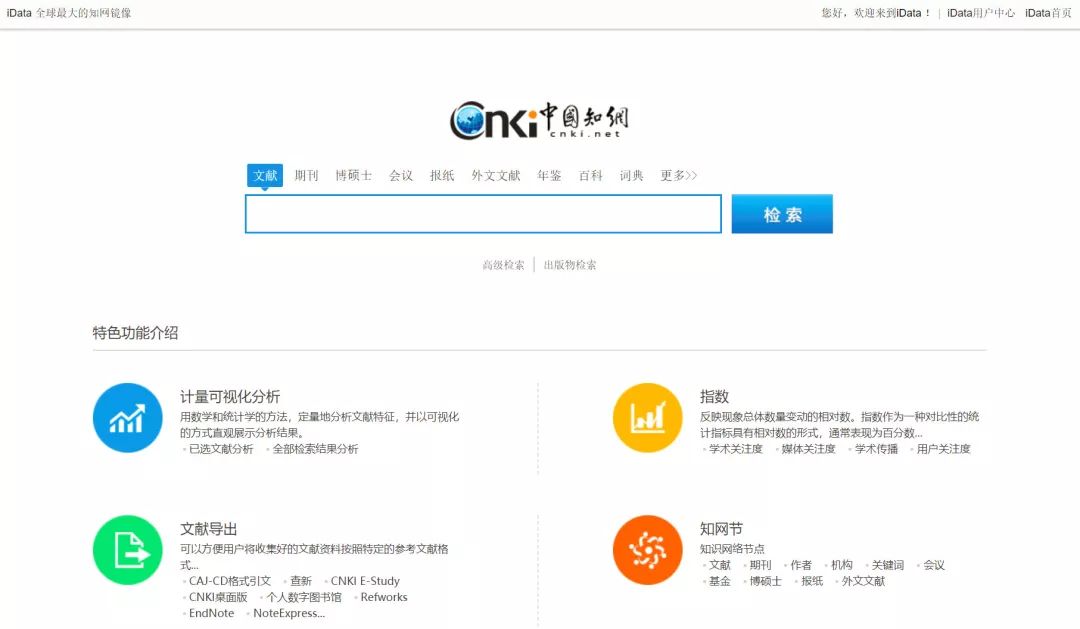The width and height of the screenshot is (1080, 629).
Task: Expand the 更多>> category list
Action: click(678, 176)
